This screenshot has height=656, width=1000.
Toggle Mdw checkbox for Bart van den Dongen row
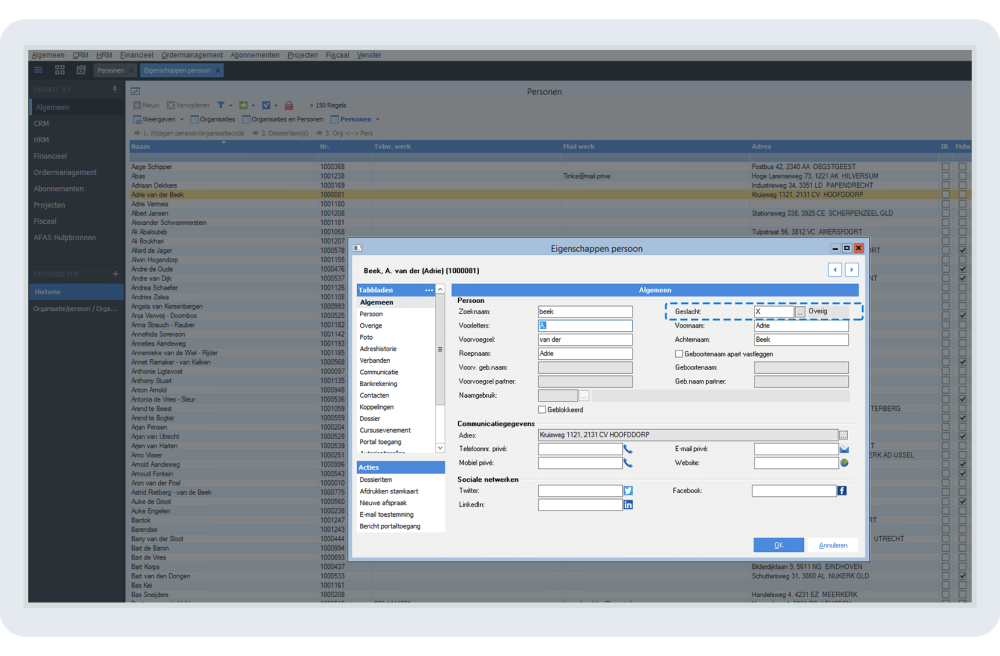coord(962,576)
